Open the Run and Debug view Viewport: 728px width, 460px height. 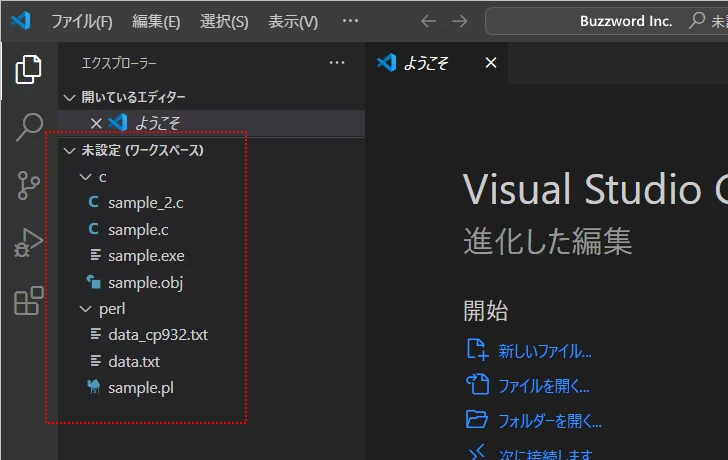28,243
